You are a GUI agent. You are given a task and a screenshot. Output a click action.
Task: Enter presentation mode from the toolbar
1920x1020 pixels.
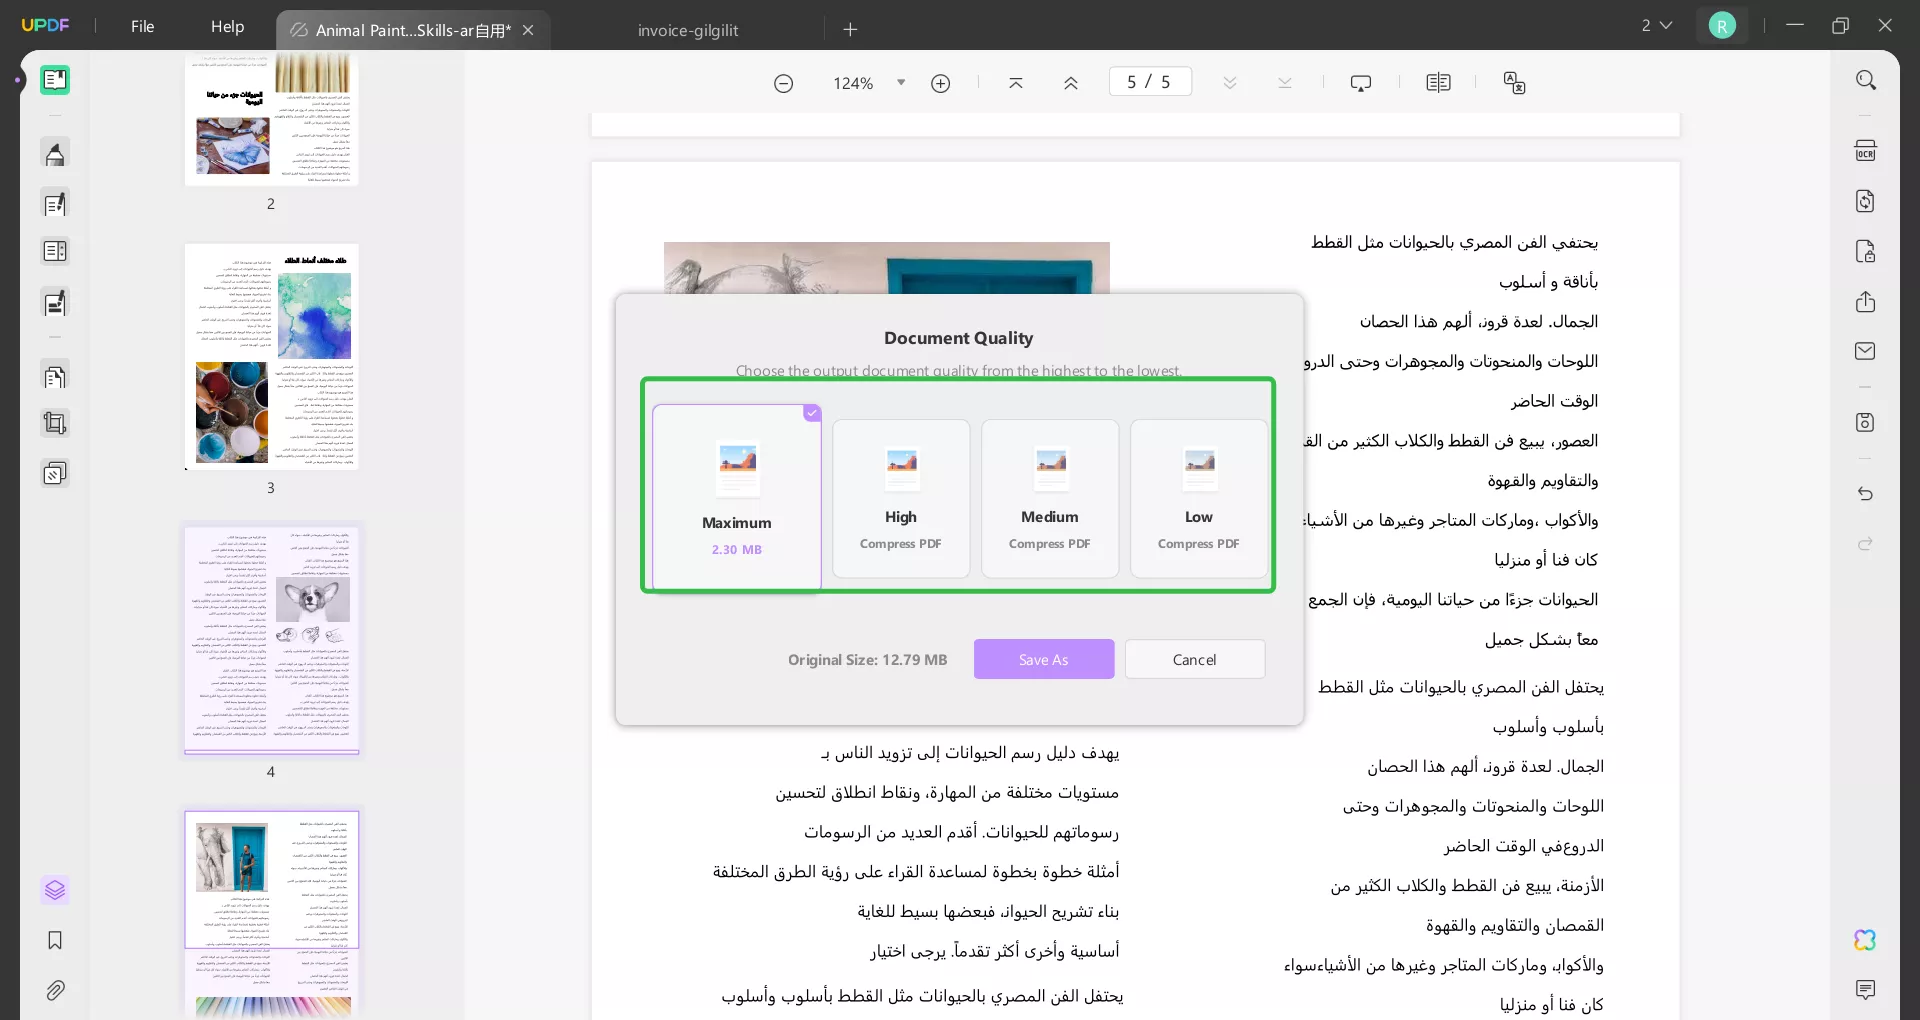coord(1362,83)
